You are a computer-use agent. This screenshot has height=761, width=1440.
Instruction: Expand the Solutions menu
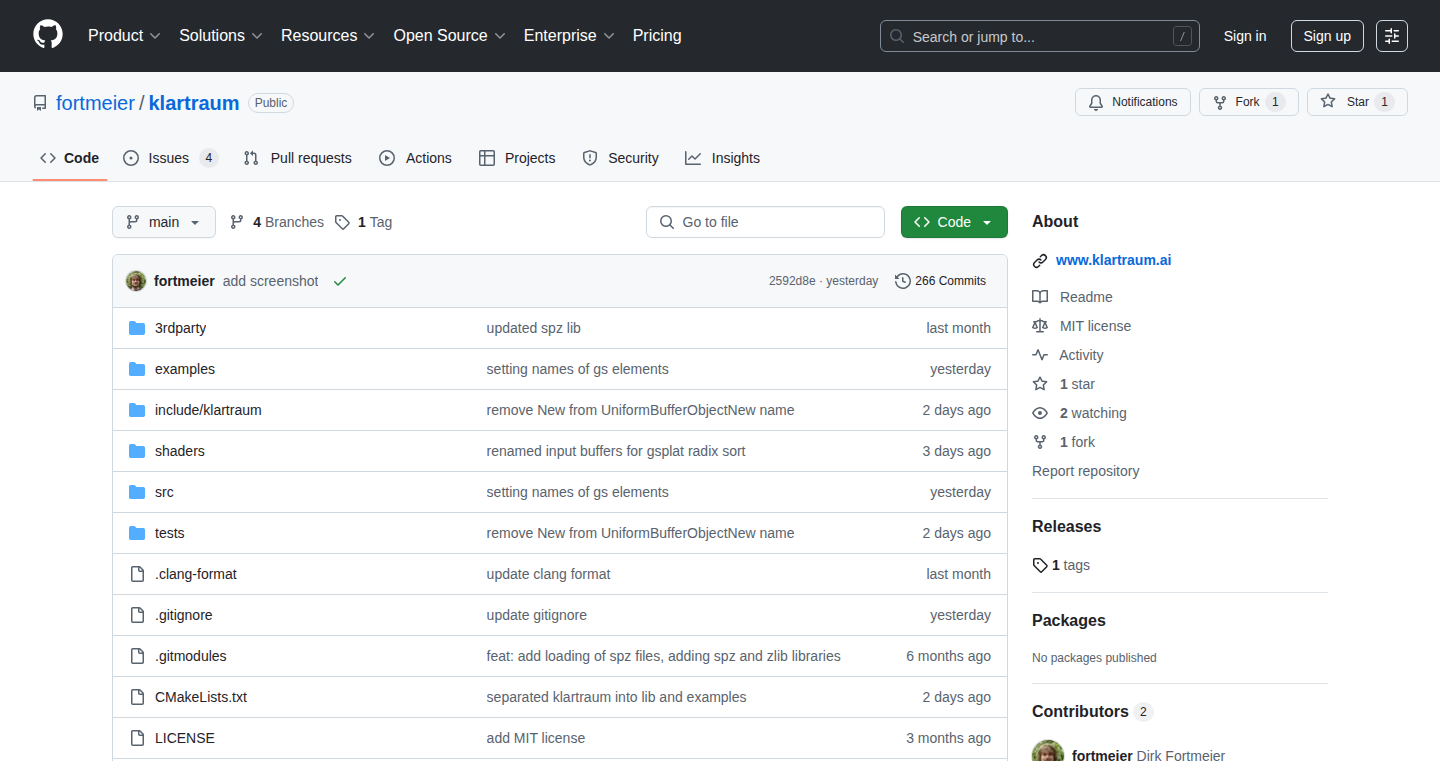(x=221, y=36)
